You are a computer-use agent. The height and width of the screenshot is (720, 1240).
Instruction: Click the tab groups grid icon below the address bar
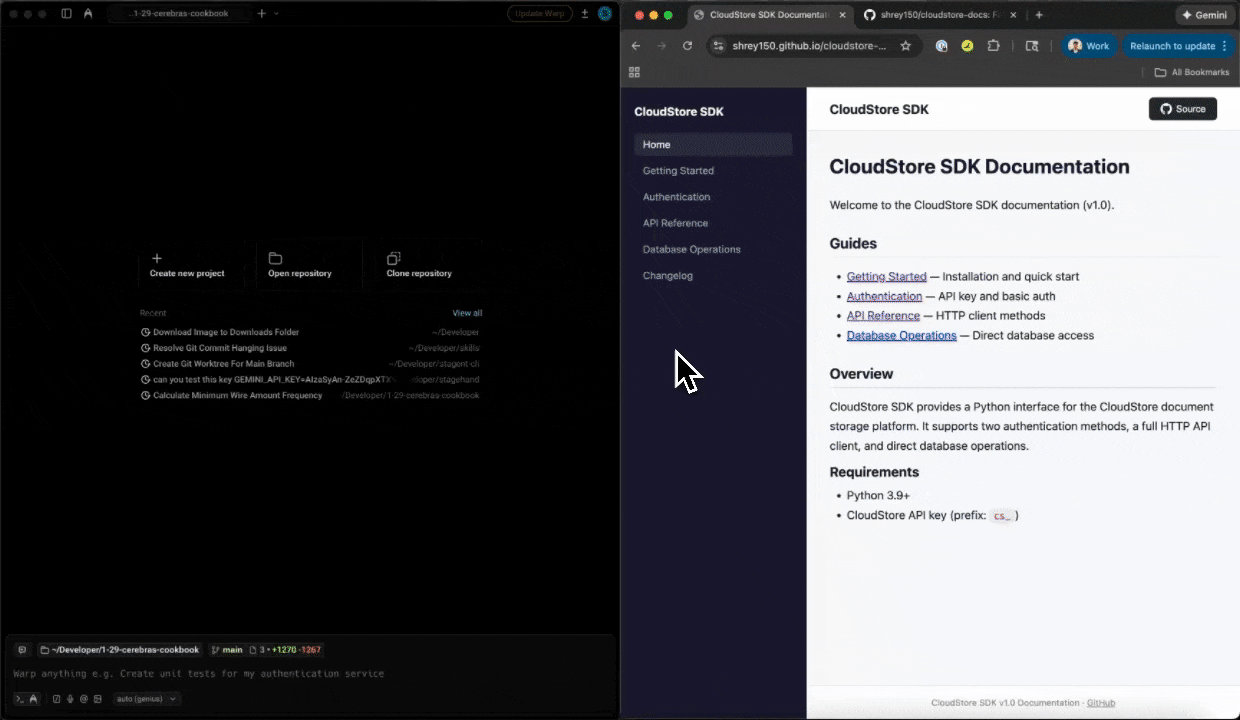pyautogui.click(x=634, y=72)
